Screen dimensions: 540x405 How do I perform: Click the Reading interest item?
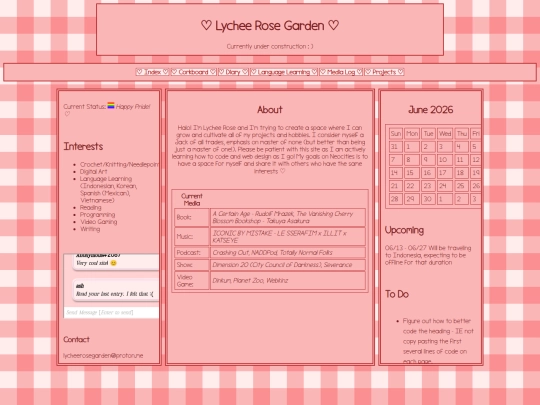click(91, 207)
